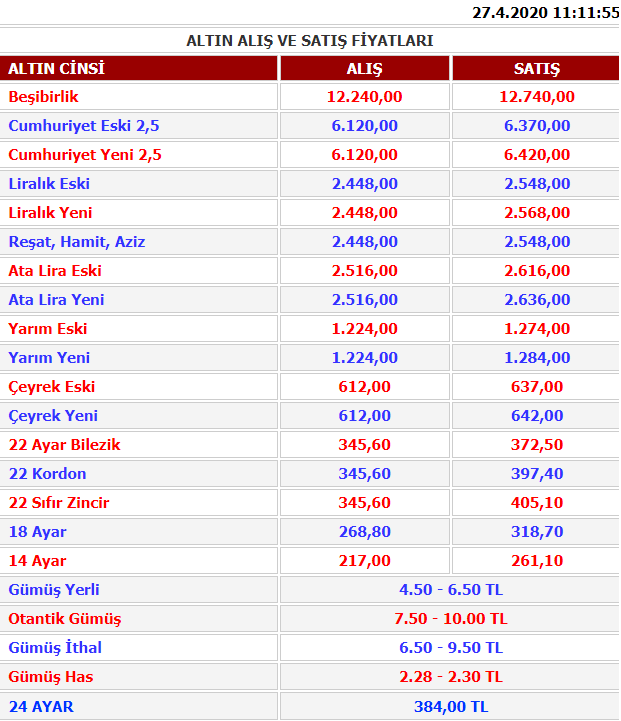Select the Ata Lira Eski label
621x721 pixels.
pos(55,270)
